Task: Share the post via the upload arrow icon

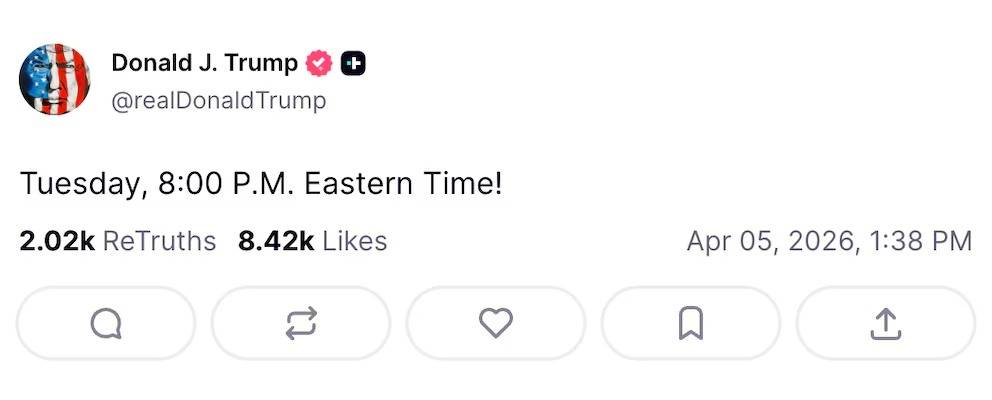Action: 886,323
